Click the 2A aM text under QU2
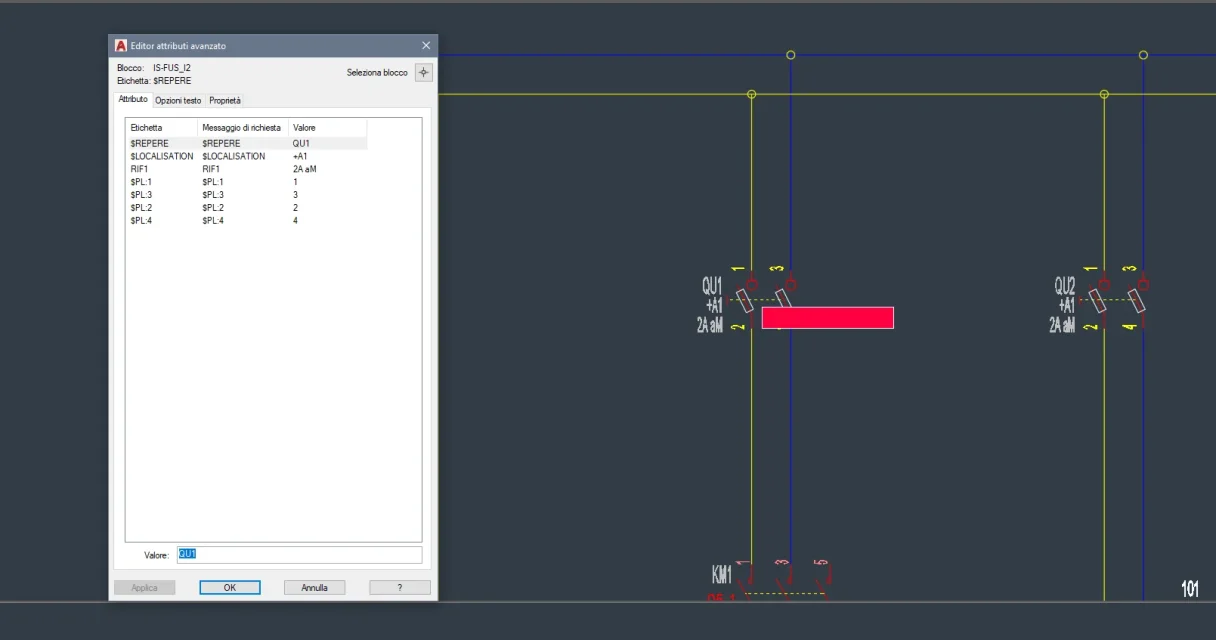1216x640 pixels. (x=1062, y=325)
